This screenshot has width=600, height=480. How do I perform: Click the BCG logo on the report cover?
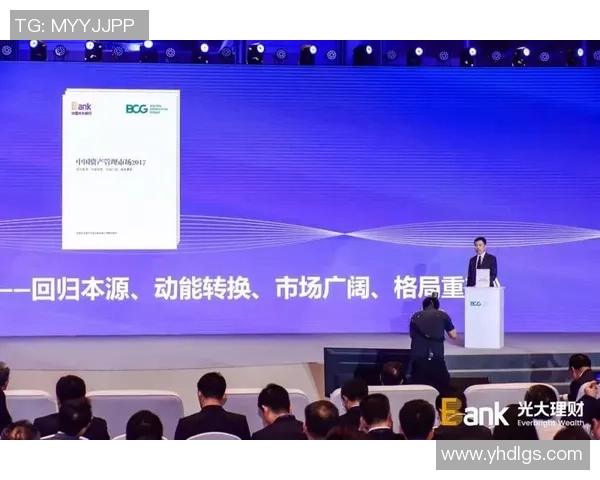[x=137, y=108]
